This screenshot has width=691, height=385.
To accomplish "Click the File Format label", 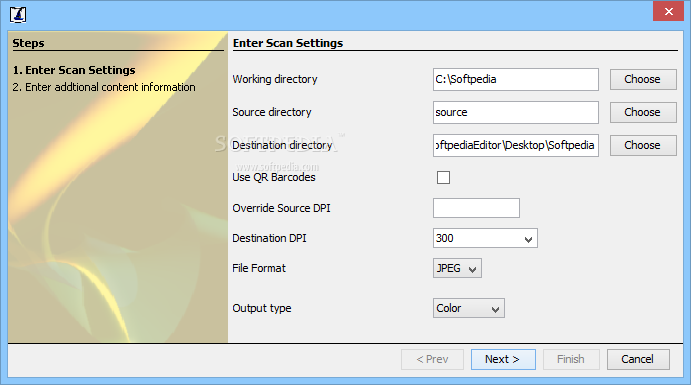I will coord(259,268).
